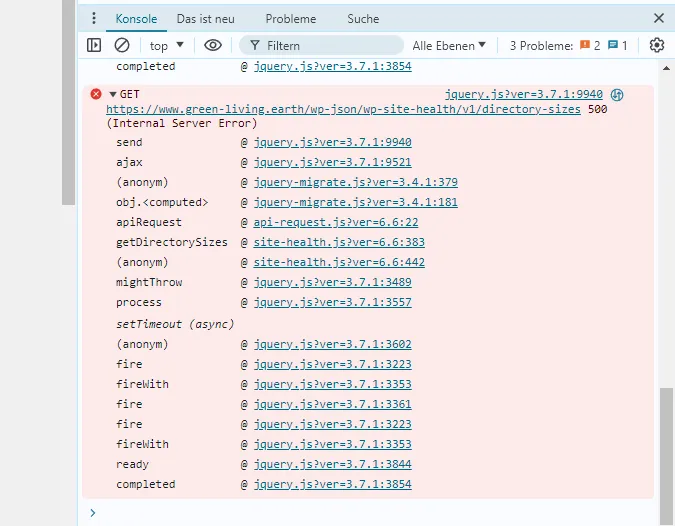
Task: Switch to the Konsole tab
Action: tap(136, 19)
